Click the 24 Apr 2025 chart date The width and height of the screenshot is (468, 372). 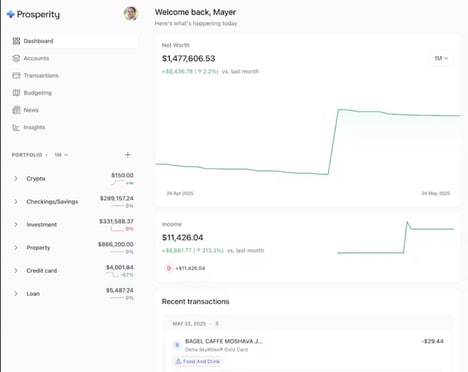[180, 193]
